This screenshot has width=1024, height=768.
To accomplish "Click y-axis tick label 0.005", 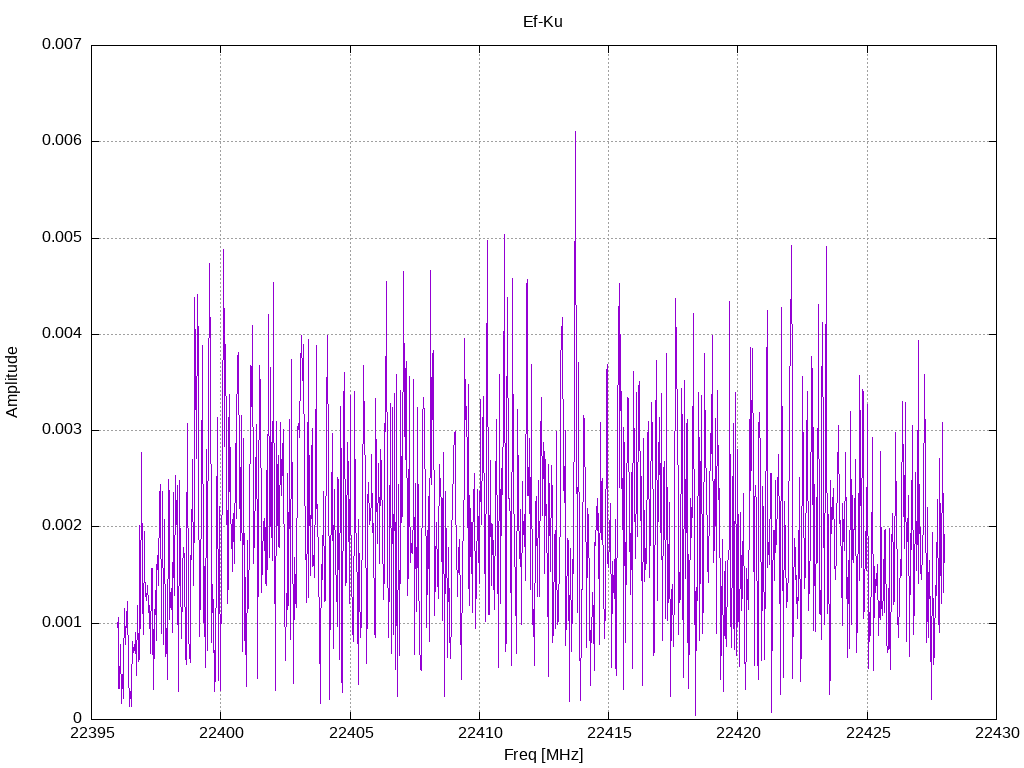I will (62, 237).
